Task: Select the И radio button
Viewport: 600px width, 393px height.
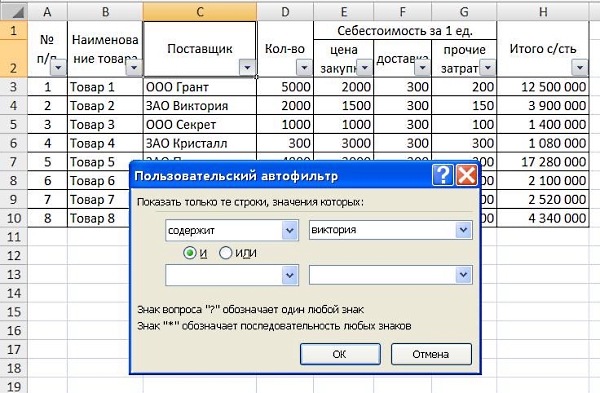Action: click(x=190, y=253)
